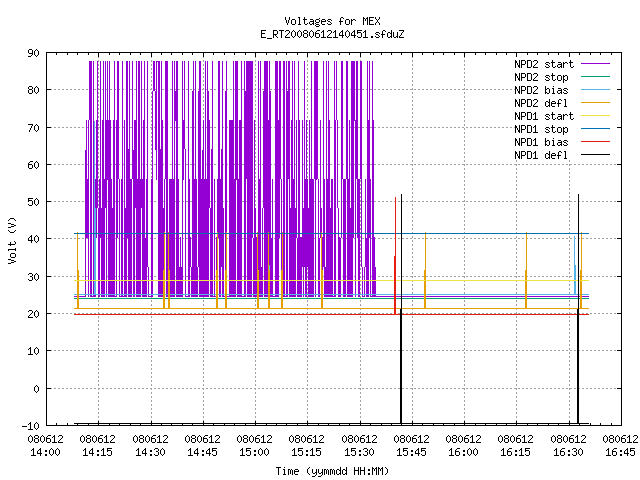Click the y-axis value 20
The height and width of the screenshot is (480, 640).
click(33, 314)
